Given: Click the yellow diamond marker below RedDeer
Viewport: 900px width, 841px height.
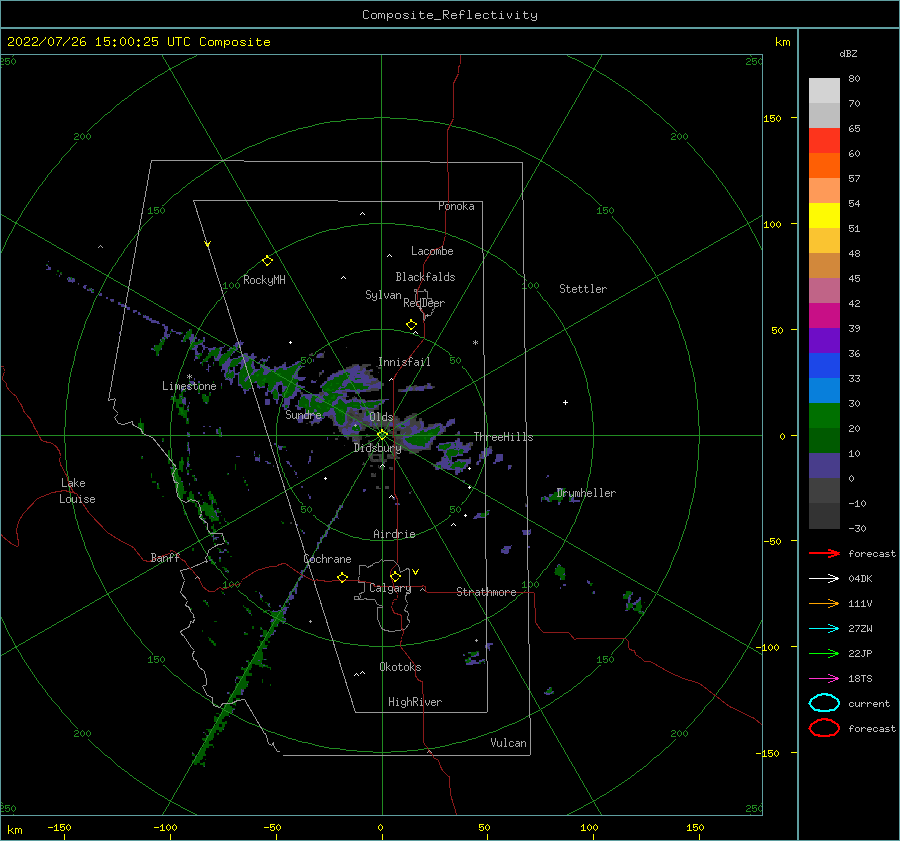Looking at the screenshot, I should tap(412, 325).
